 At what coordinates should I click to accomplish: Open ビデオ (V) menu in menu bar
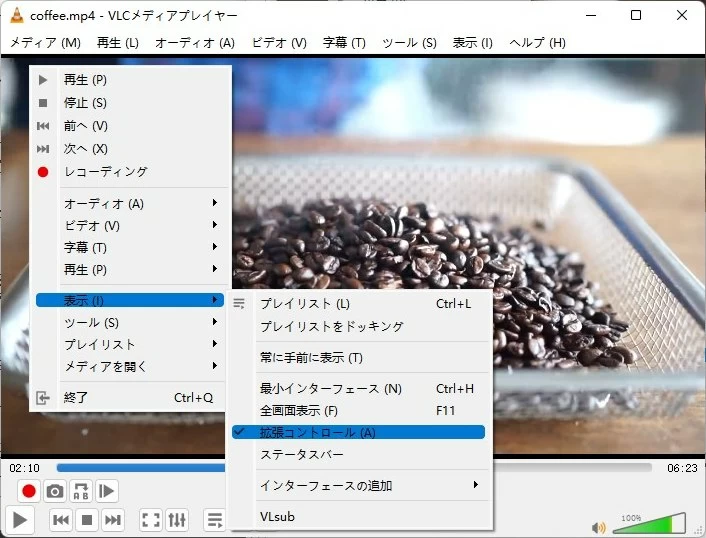279,43
